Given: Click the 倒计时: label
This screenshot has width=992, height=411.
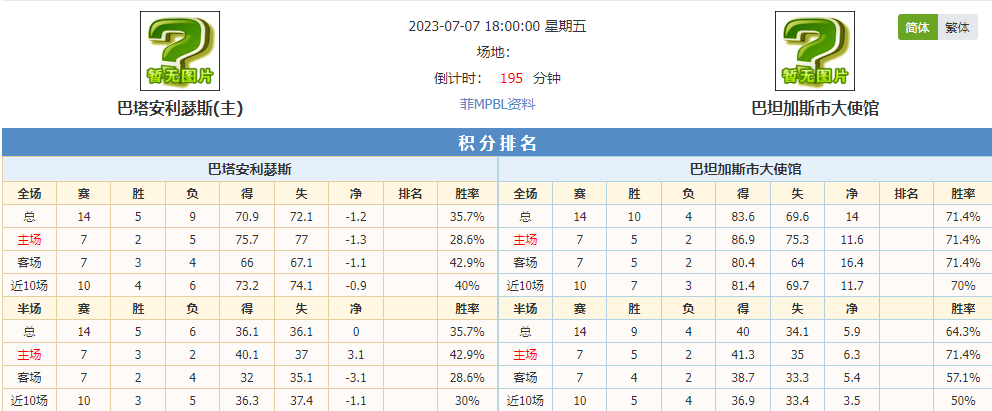Looking at the screenshot, I should [x=458, y=78].
